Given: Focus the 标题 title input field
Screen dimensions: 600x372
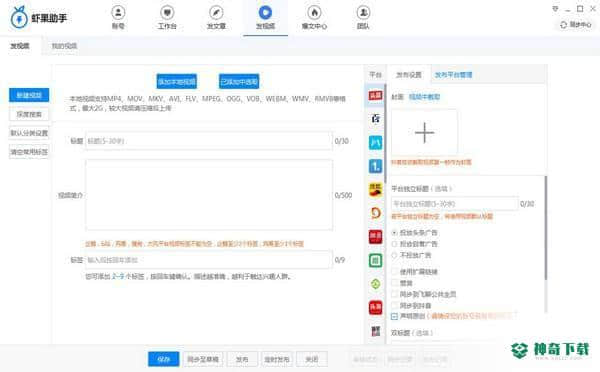Looking at the screenshot, I should click(x=209, y=141).
